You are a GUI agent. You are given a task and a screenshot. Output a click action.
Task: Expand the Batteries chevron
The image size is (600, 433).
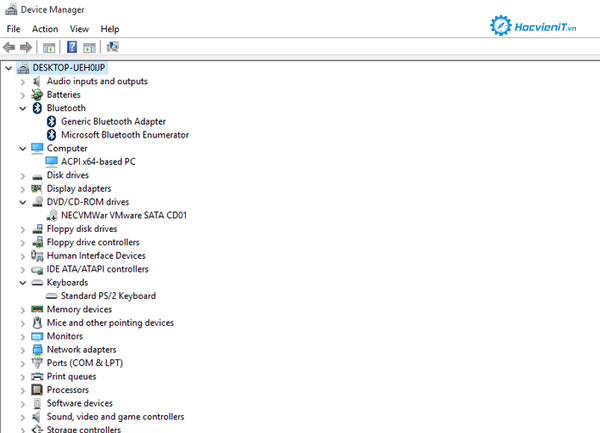coord(23,95)
